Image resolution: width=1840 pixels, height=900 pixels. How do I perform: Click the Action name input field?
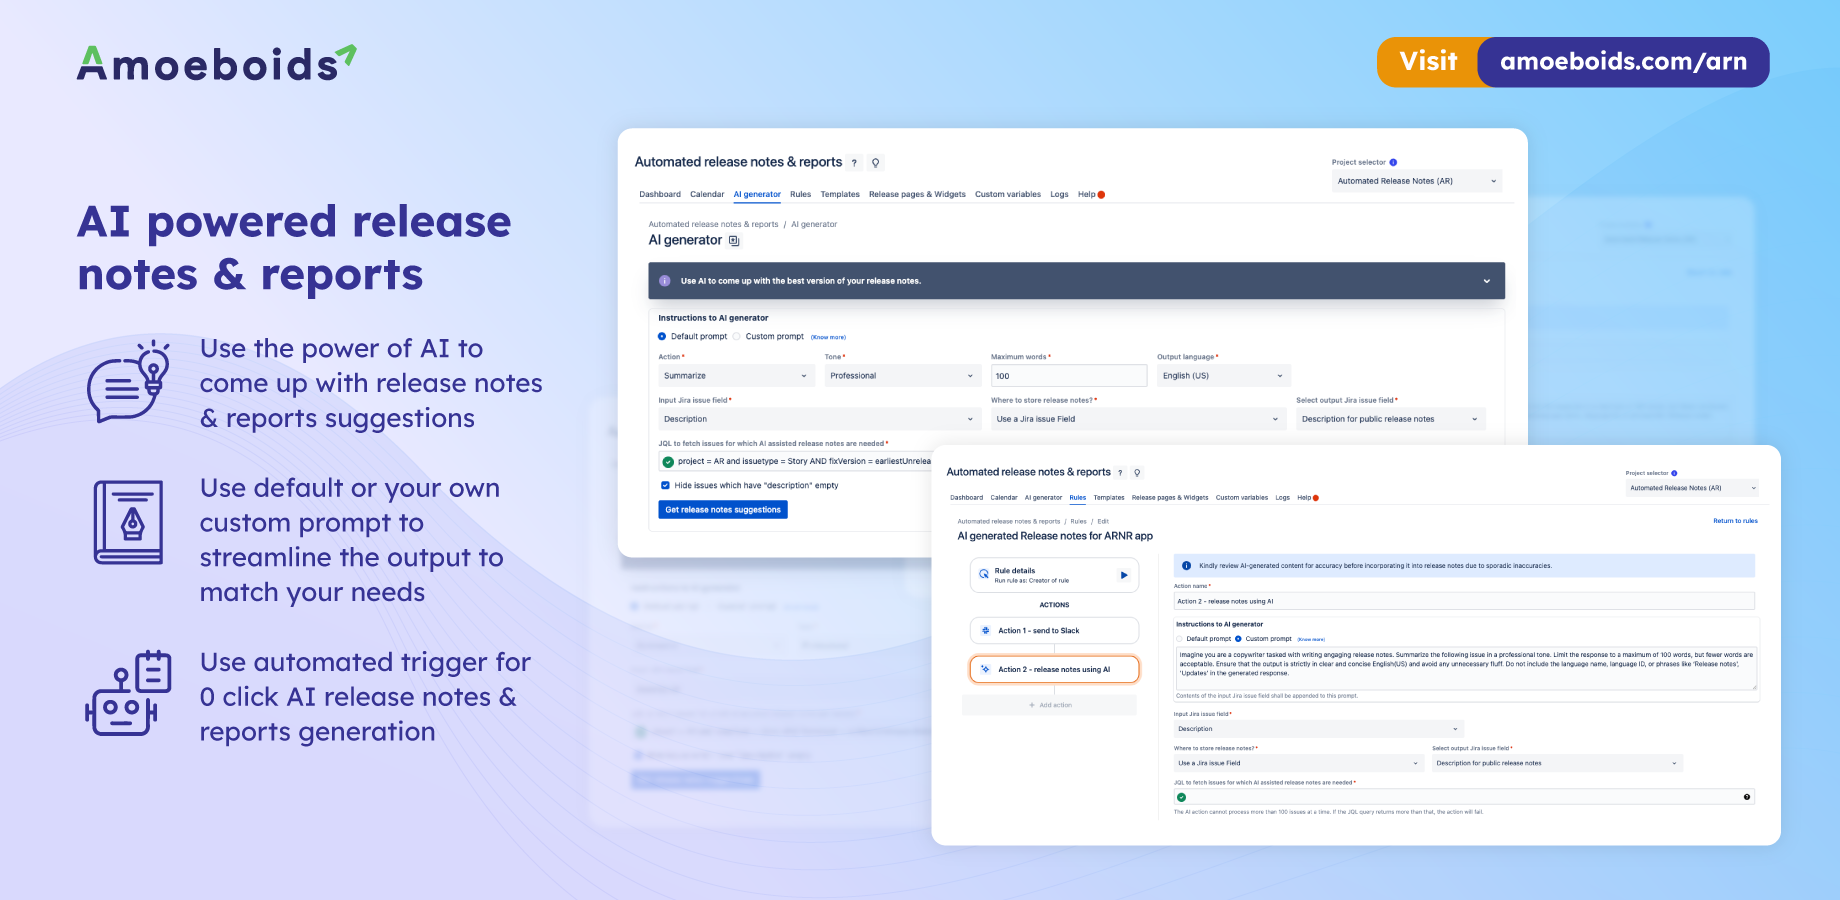tap(1464, 601)
